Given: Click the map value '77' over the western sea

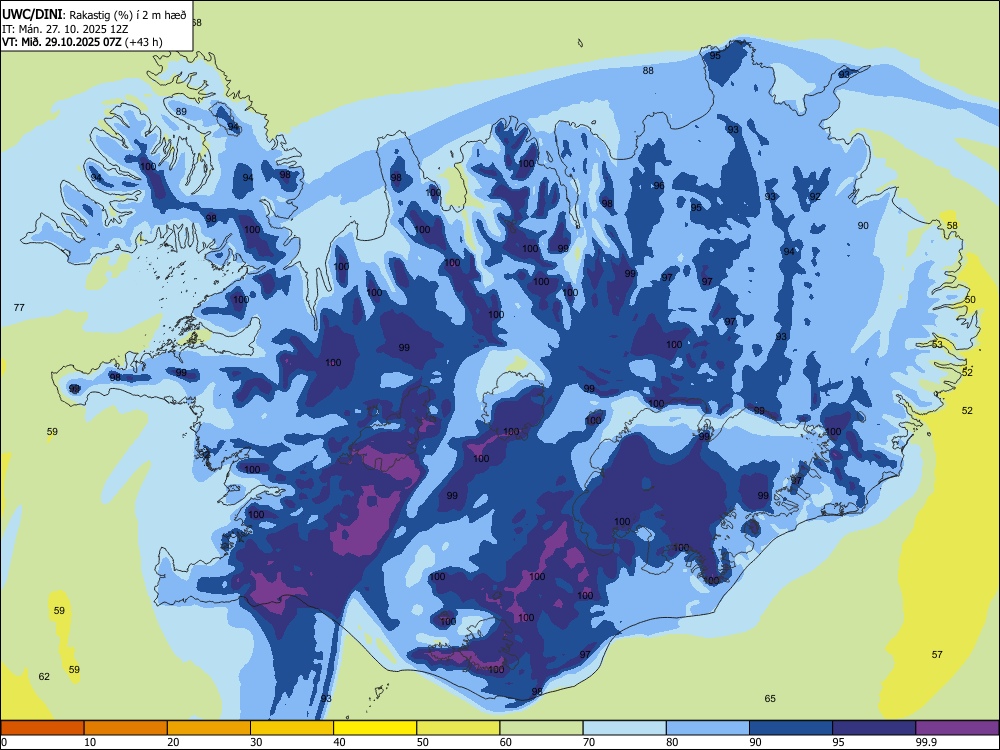Looking at the screenshot, I should pos(19,307).
